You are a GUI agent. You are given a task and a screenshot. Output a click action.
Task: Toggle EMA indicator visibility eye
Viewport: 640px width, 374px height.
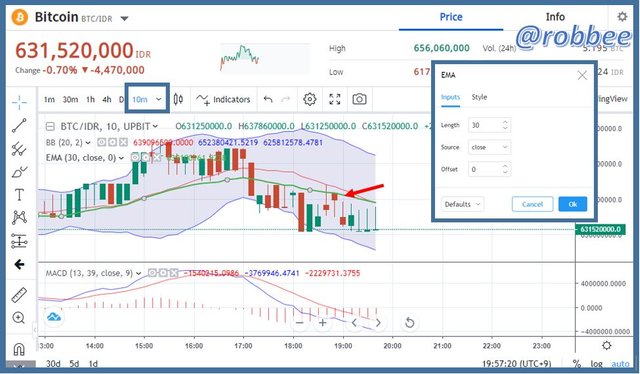click(x=136, y=158)
